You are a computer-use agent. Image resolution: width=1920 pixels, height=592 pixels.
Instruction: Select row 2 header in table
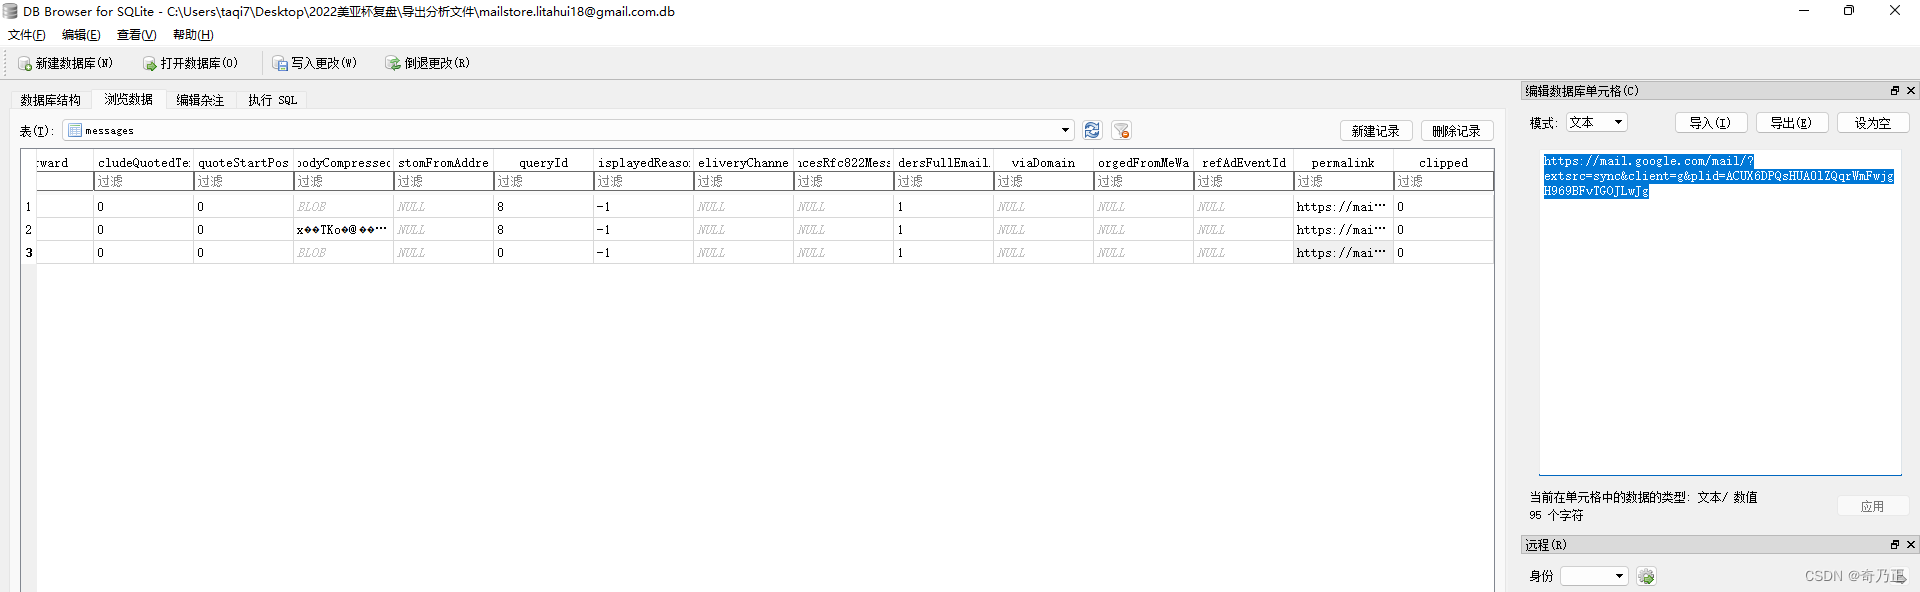click(29, 230)
